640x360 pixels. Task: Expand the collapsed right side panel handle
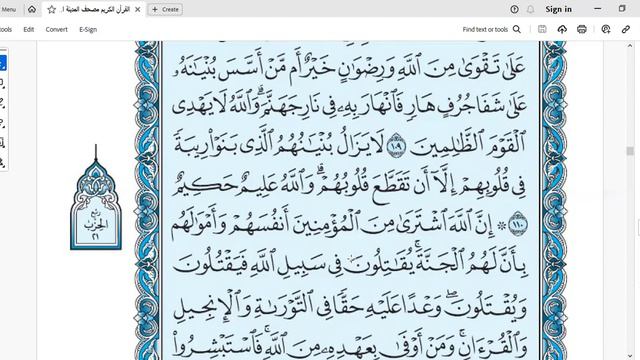pyautogui.click(x=638, y=228)
